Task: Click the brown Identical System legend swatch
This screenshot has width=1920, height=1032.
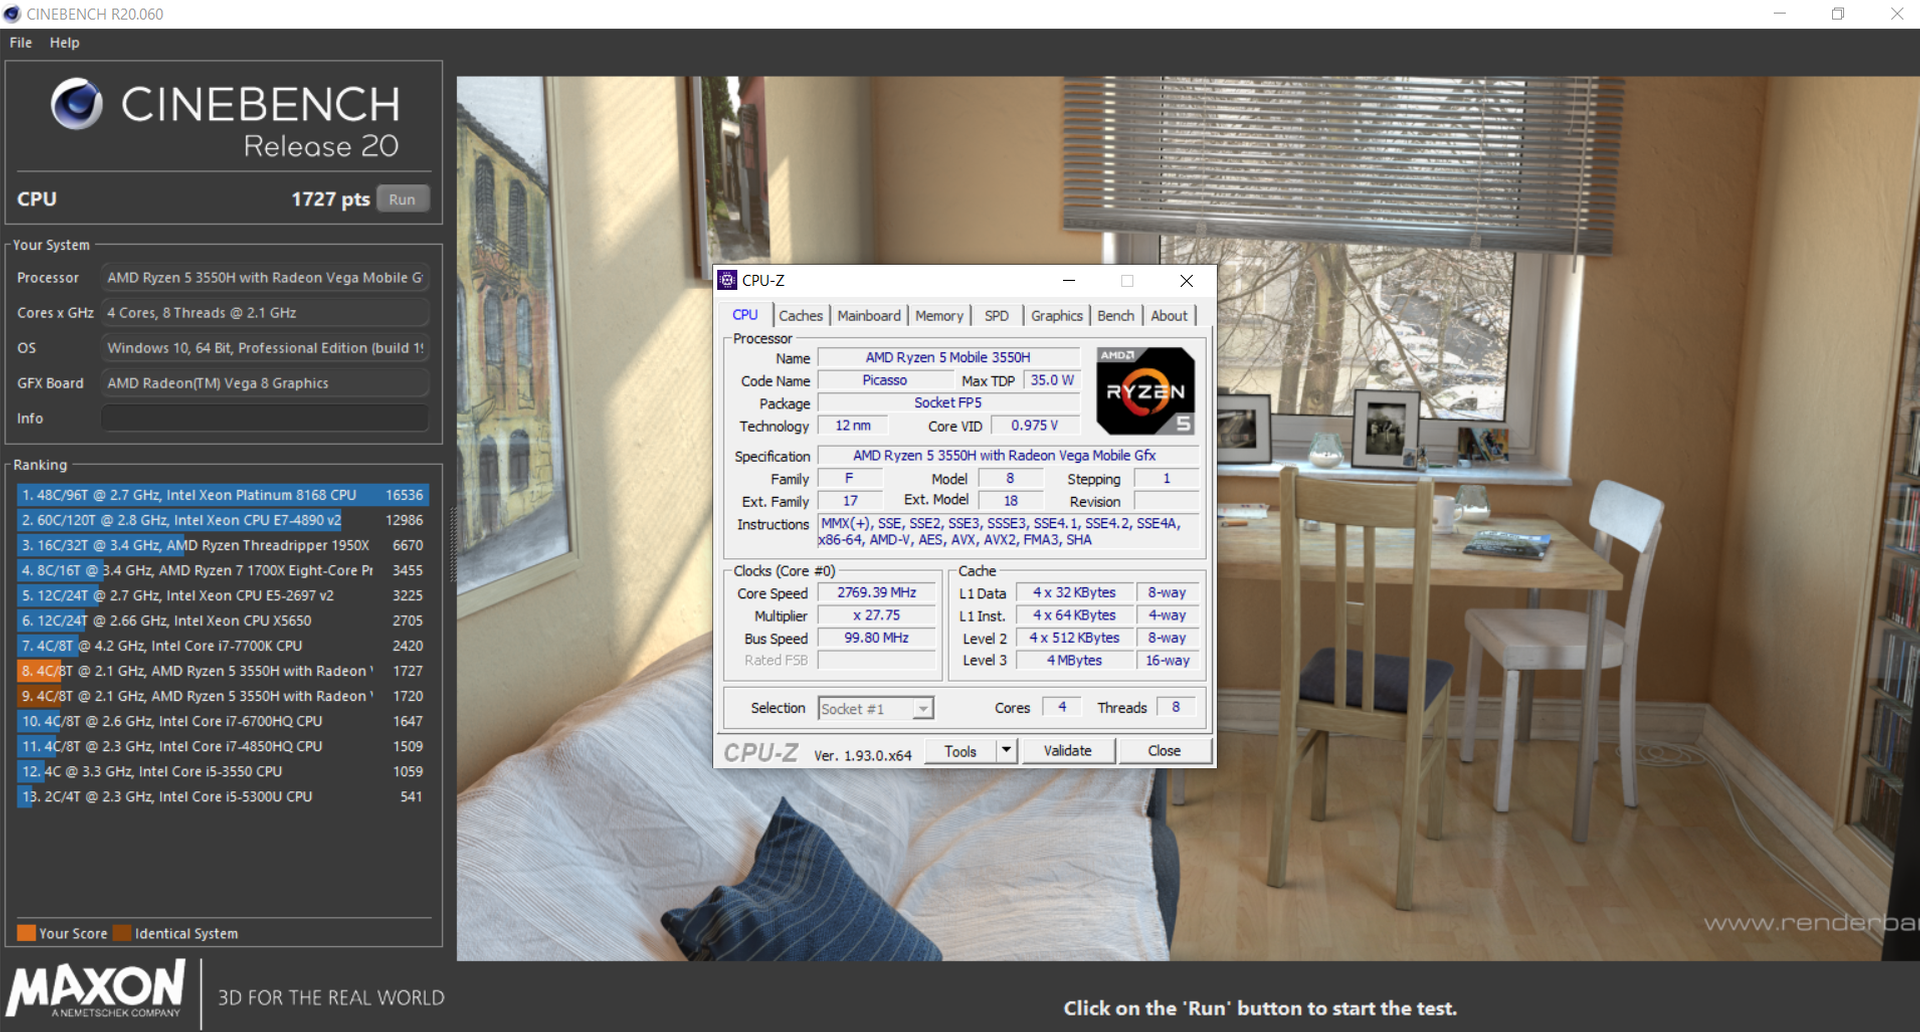Action: tap(122, 933)
